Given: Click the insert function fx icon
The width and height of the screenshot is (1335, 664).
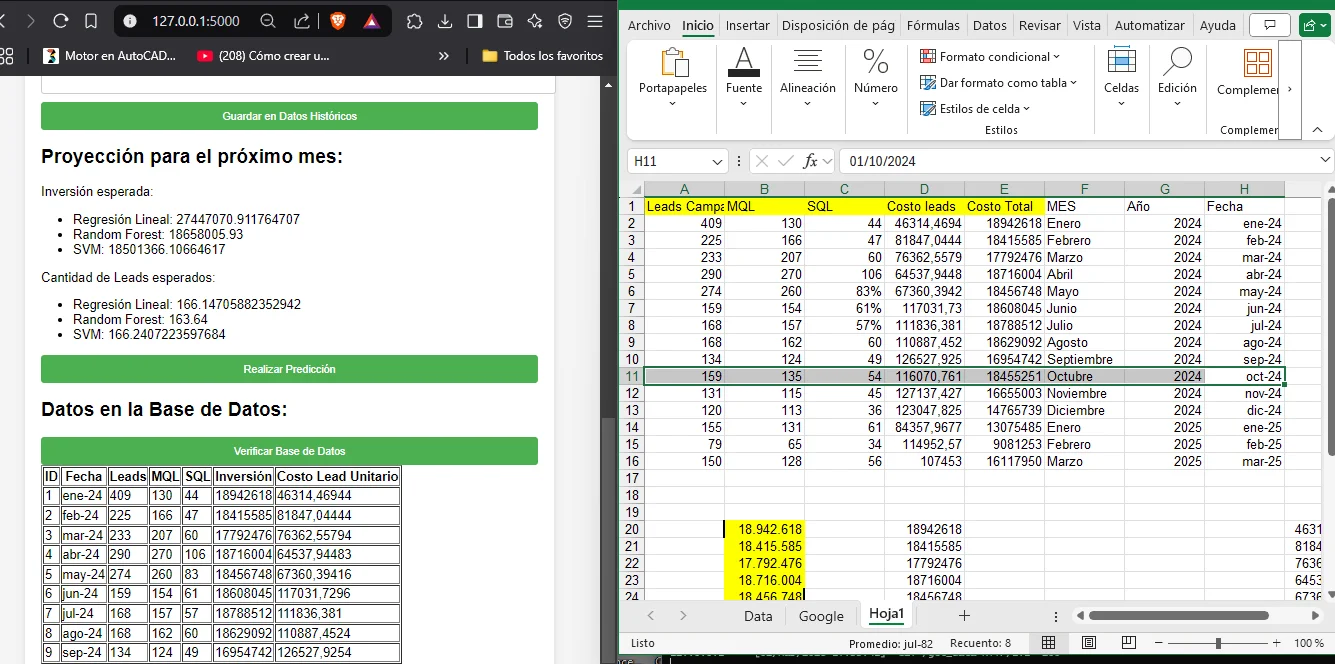Looking at the screenshot, I should [812, 161].
